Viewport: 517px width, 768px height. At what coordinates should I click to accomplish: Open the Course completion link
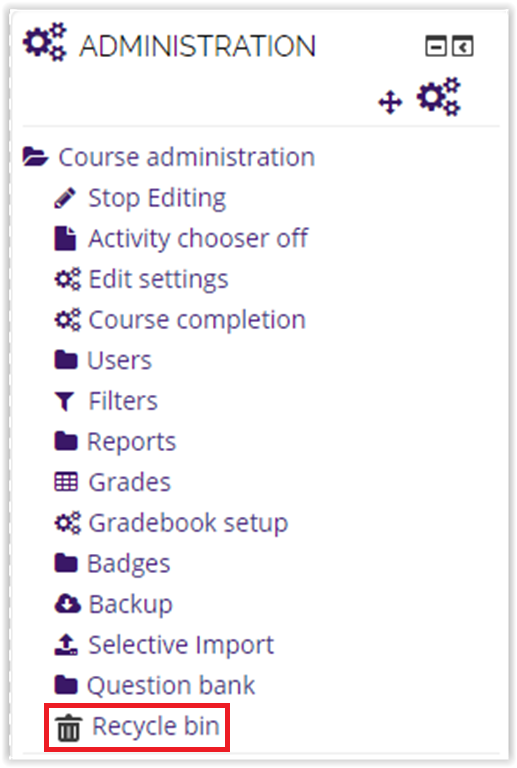click(197, 320)
